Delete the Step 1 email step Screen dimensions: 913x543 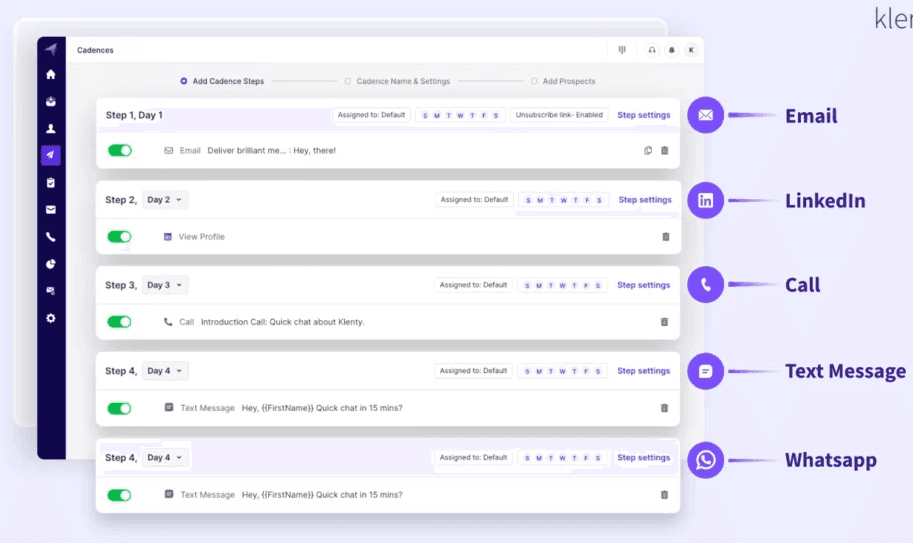[664, 150]
